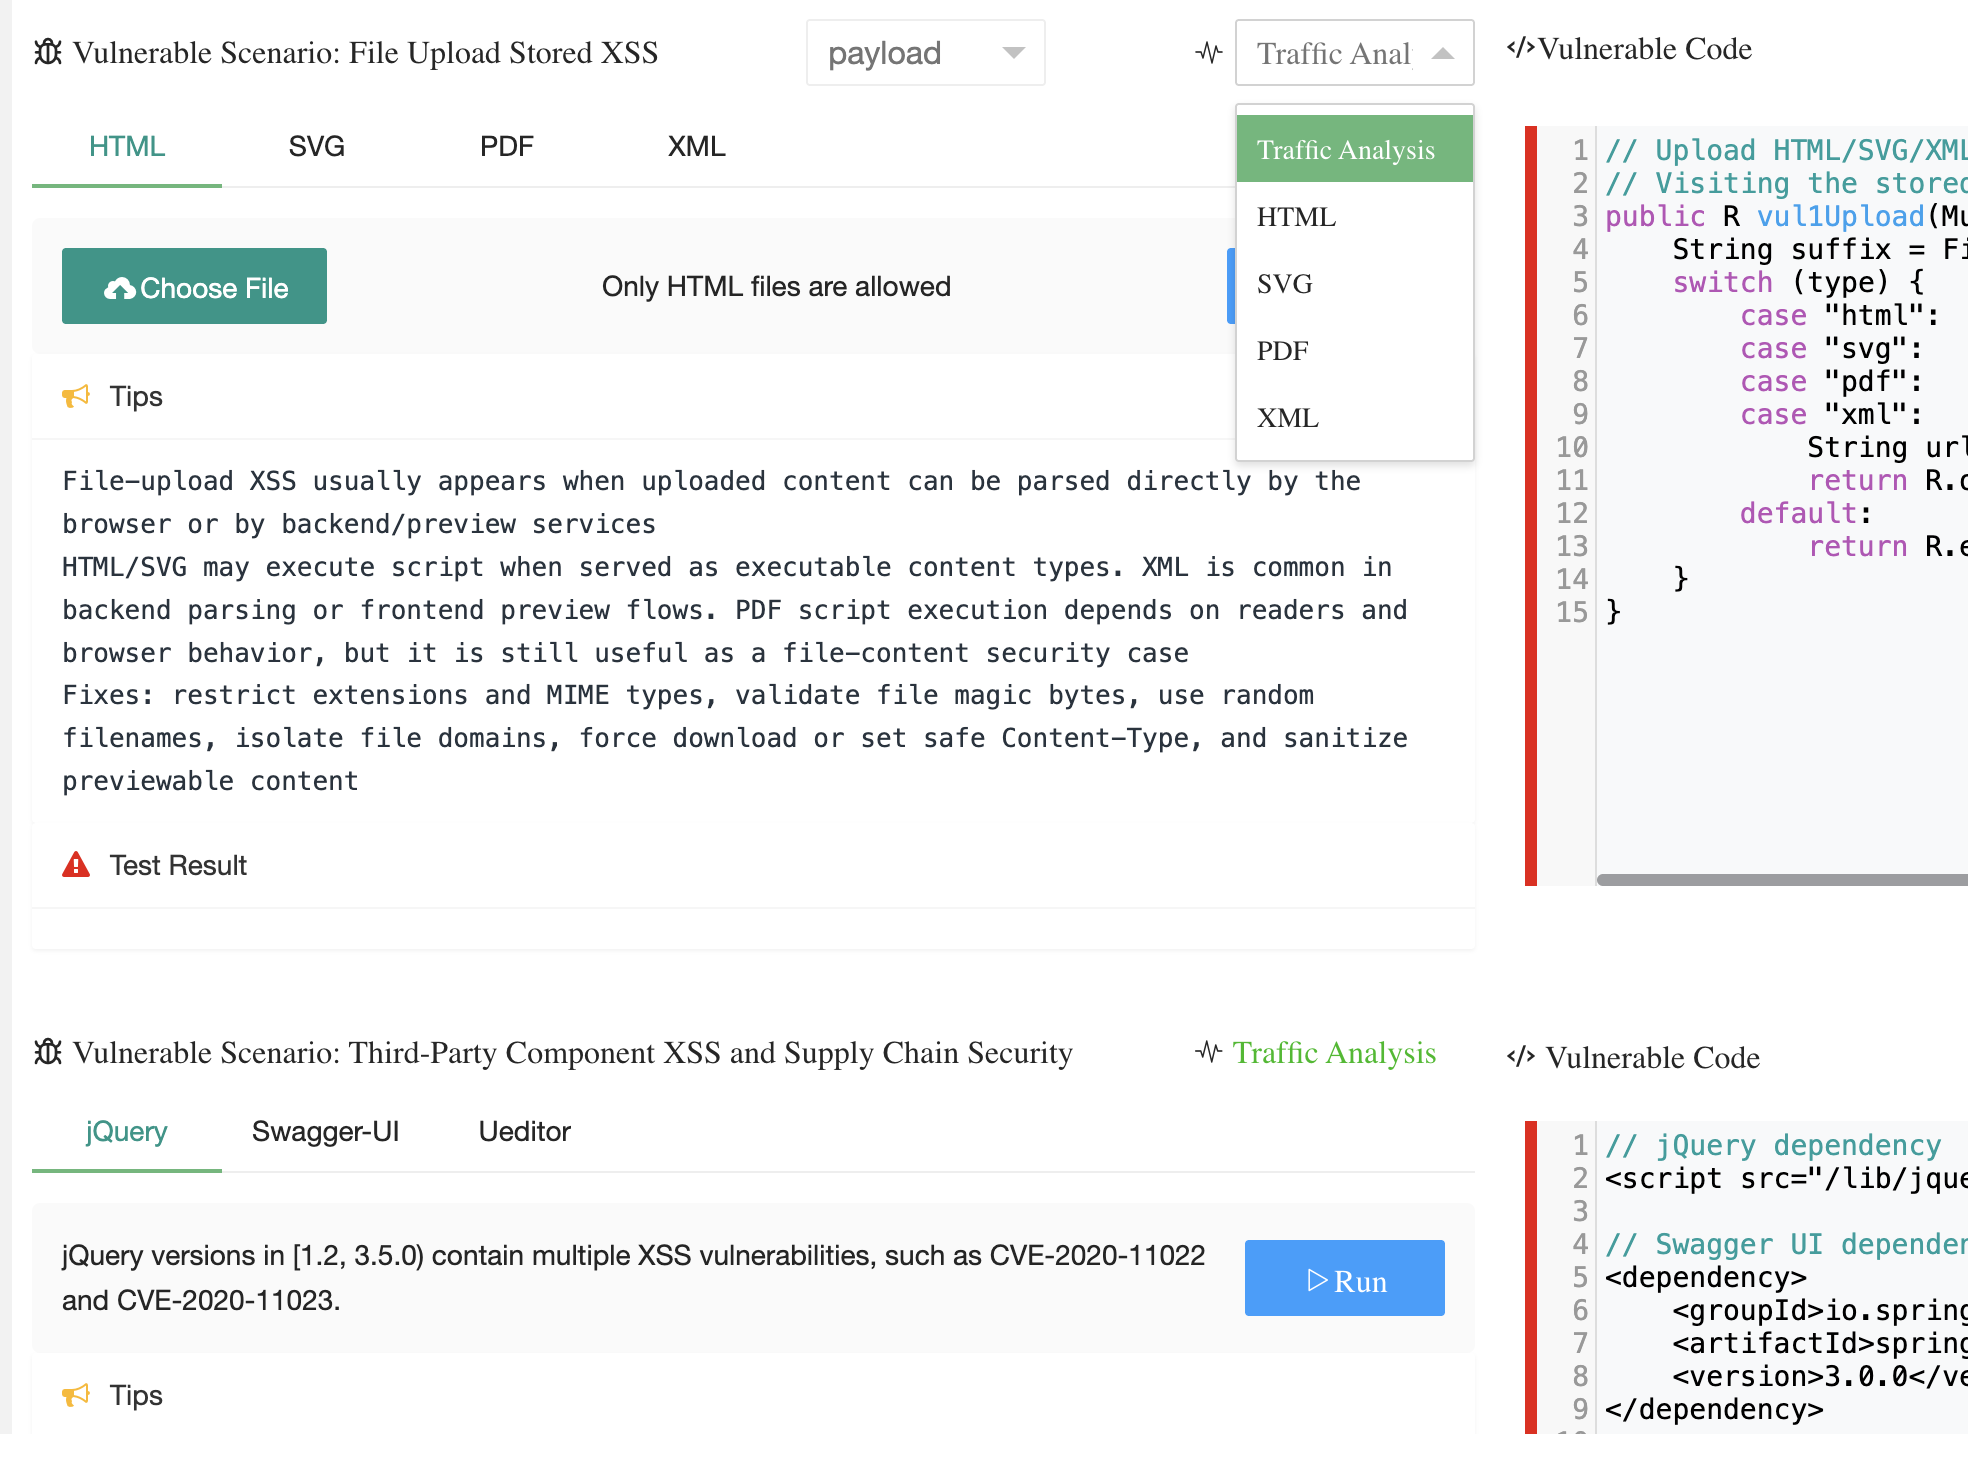
Task: Open the payload dropdown
Action: click(x=925, y=53)
